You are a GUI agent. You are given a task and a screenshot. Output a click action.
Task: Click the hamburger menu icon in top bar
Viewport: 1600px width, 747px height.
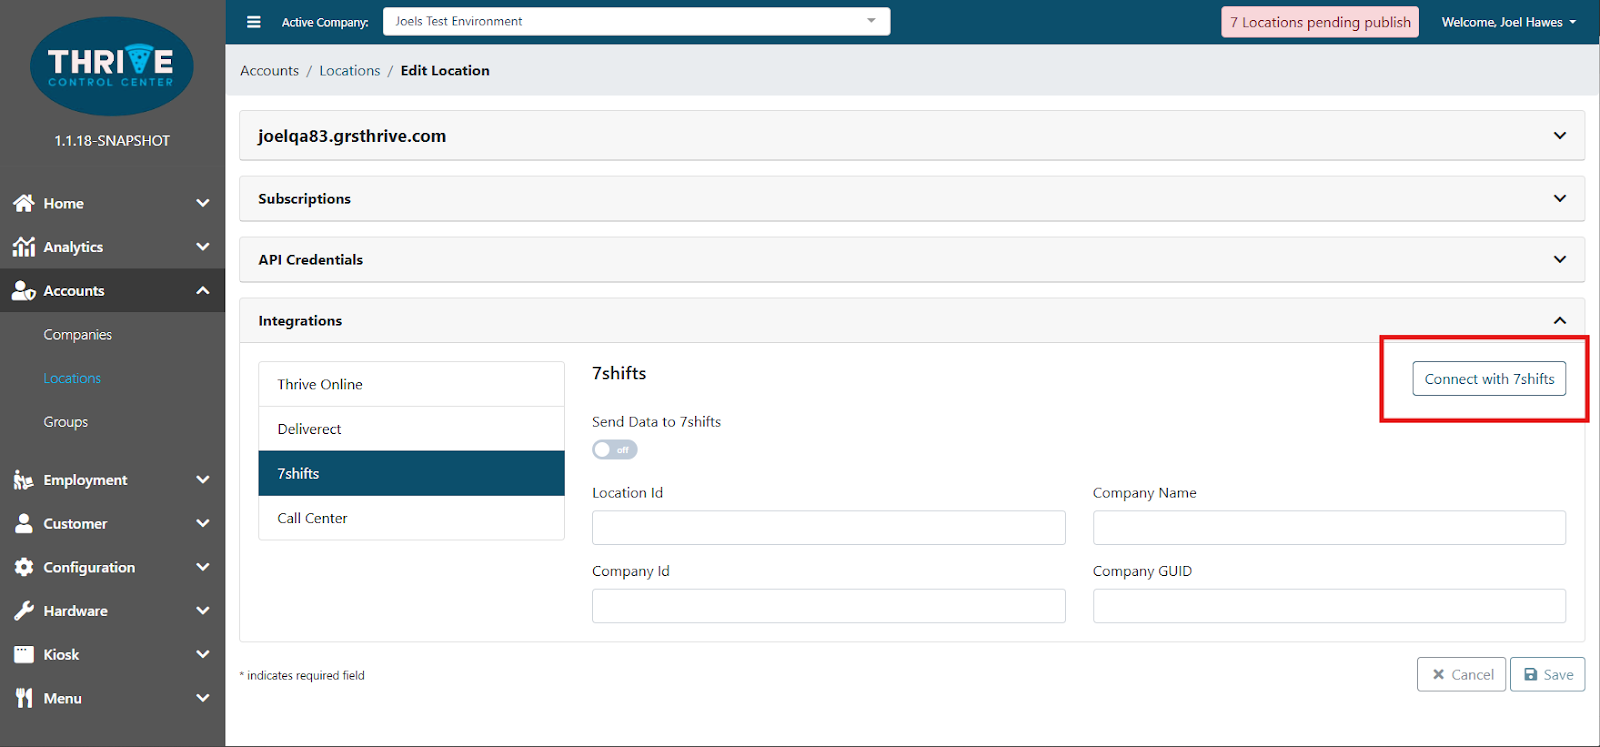click(x=254, y=22)
